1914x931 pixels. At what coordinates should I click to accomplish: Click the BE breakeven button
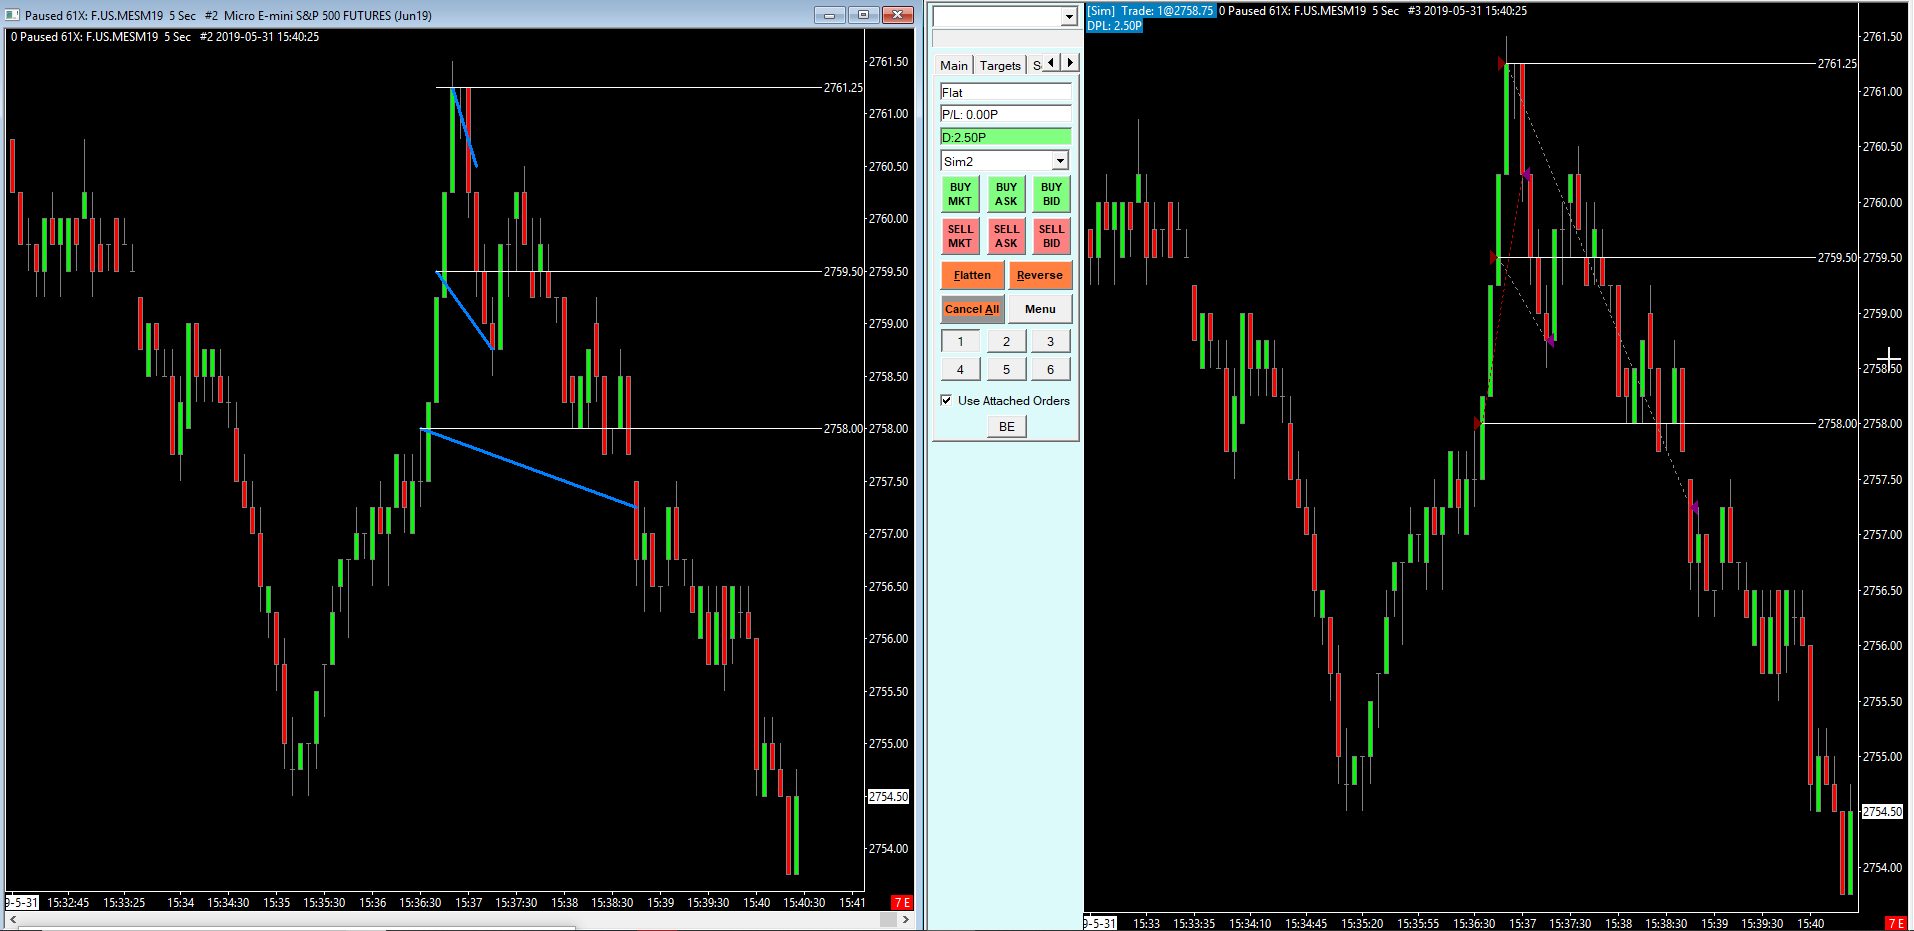[x=1007, y=427]
